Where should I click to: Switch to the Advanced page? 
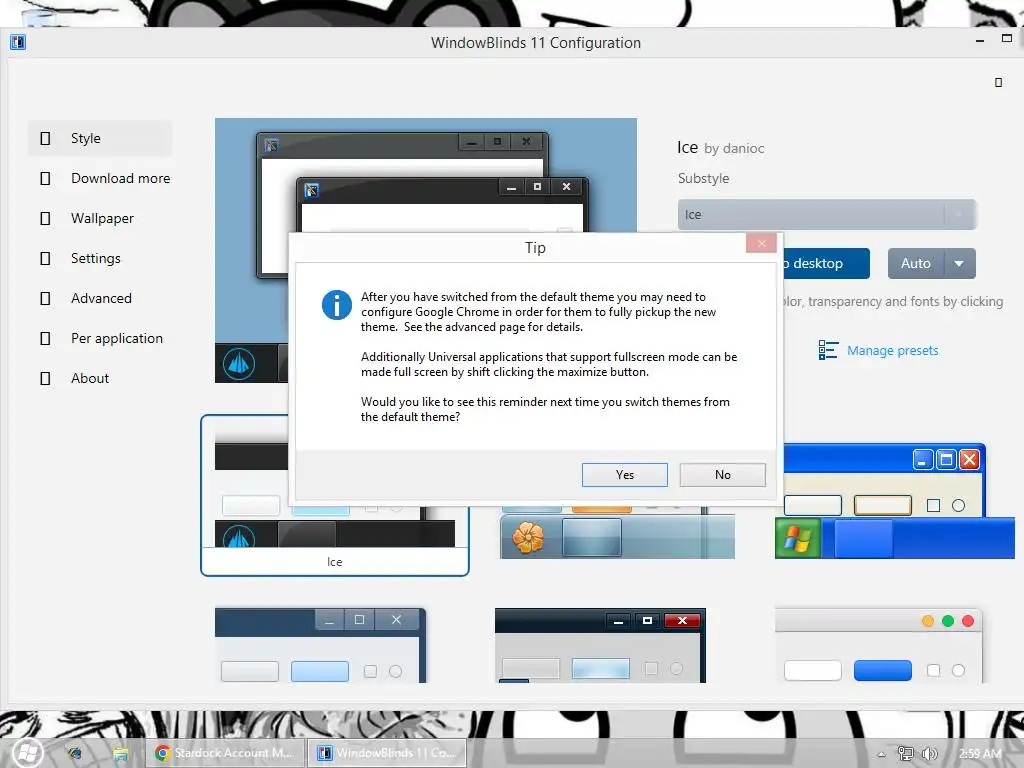(100, 298)
